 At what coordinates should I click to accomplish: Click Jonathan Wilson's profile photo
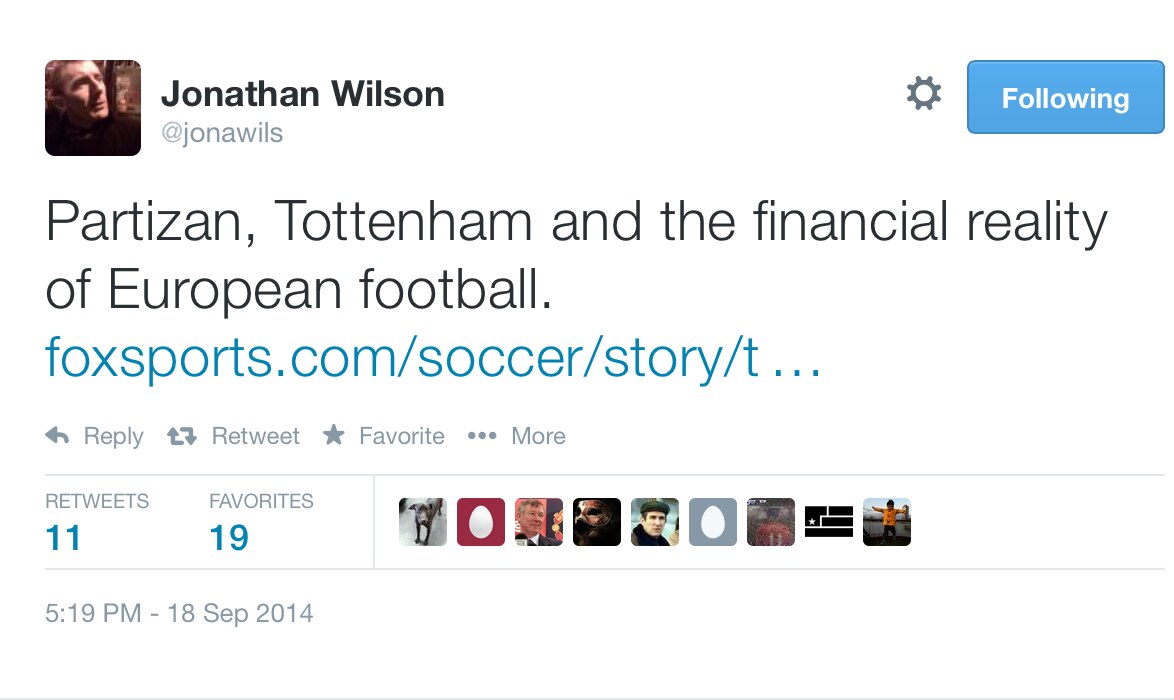[x=93, y=108]
